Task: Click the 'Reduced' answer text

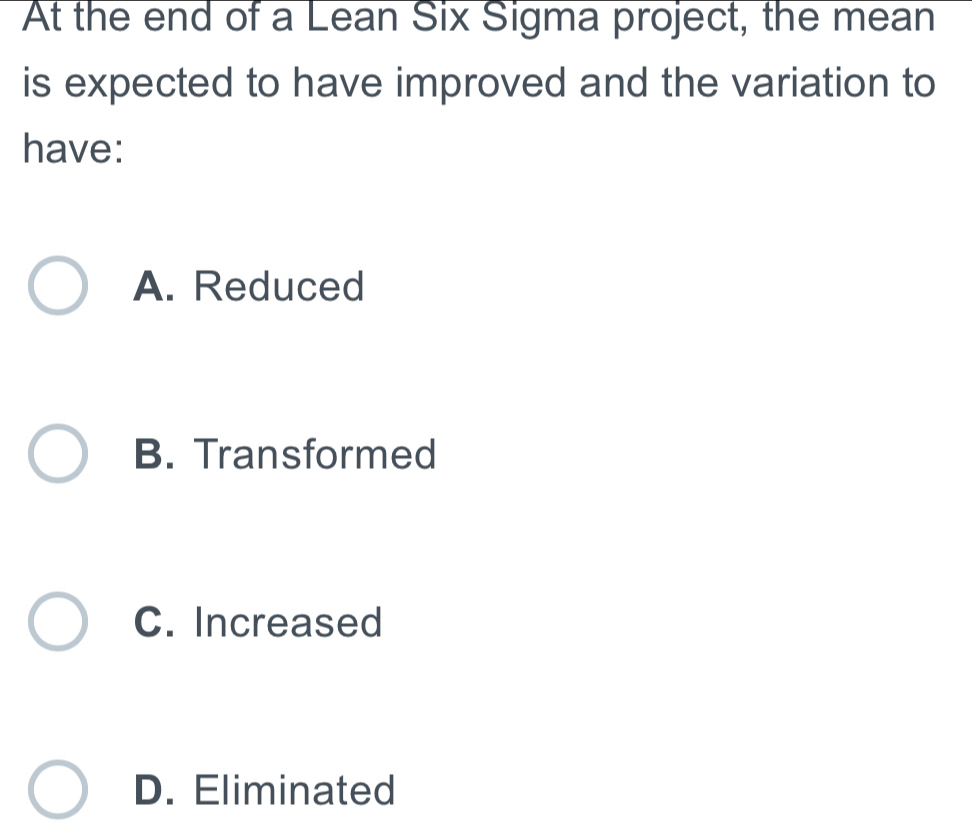Action: (x=279, y=287)
